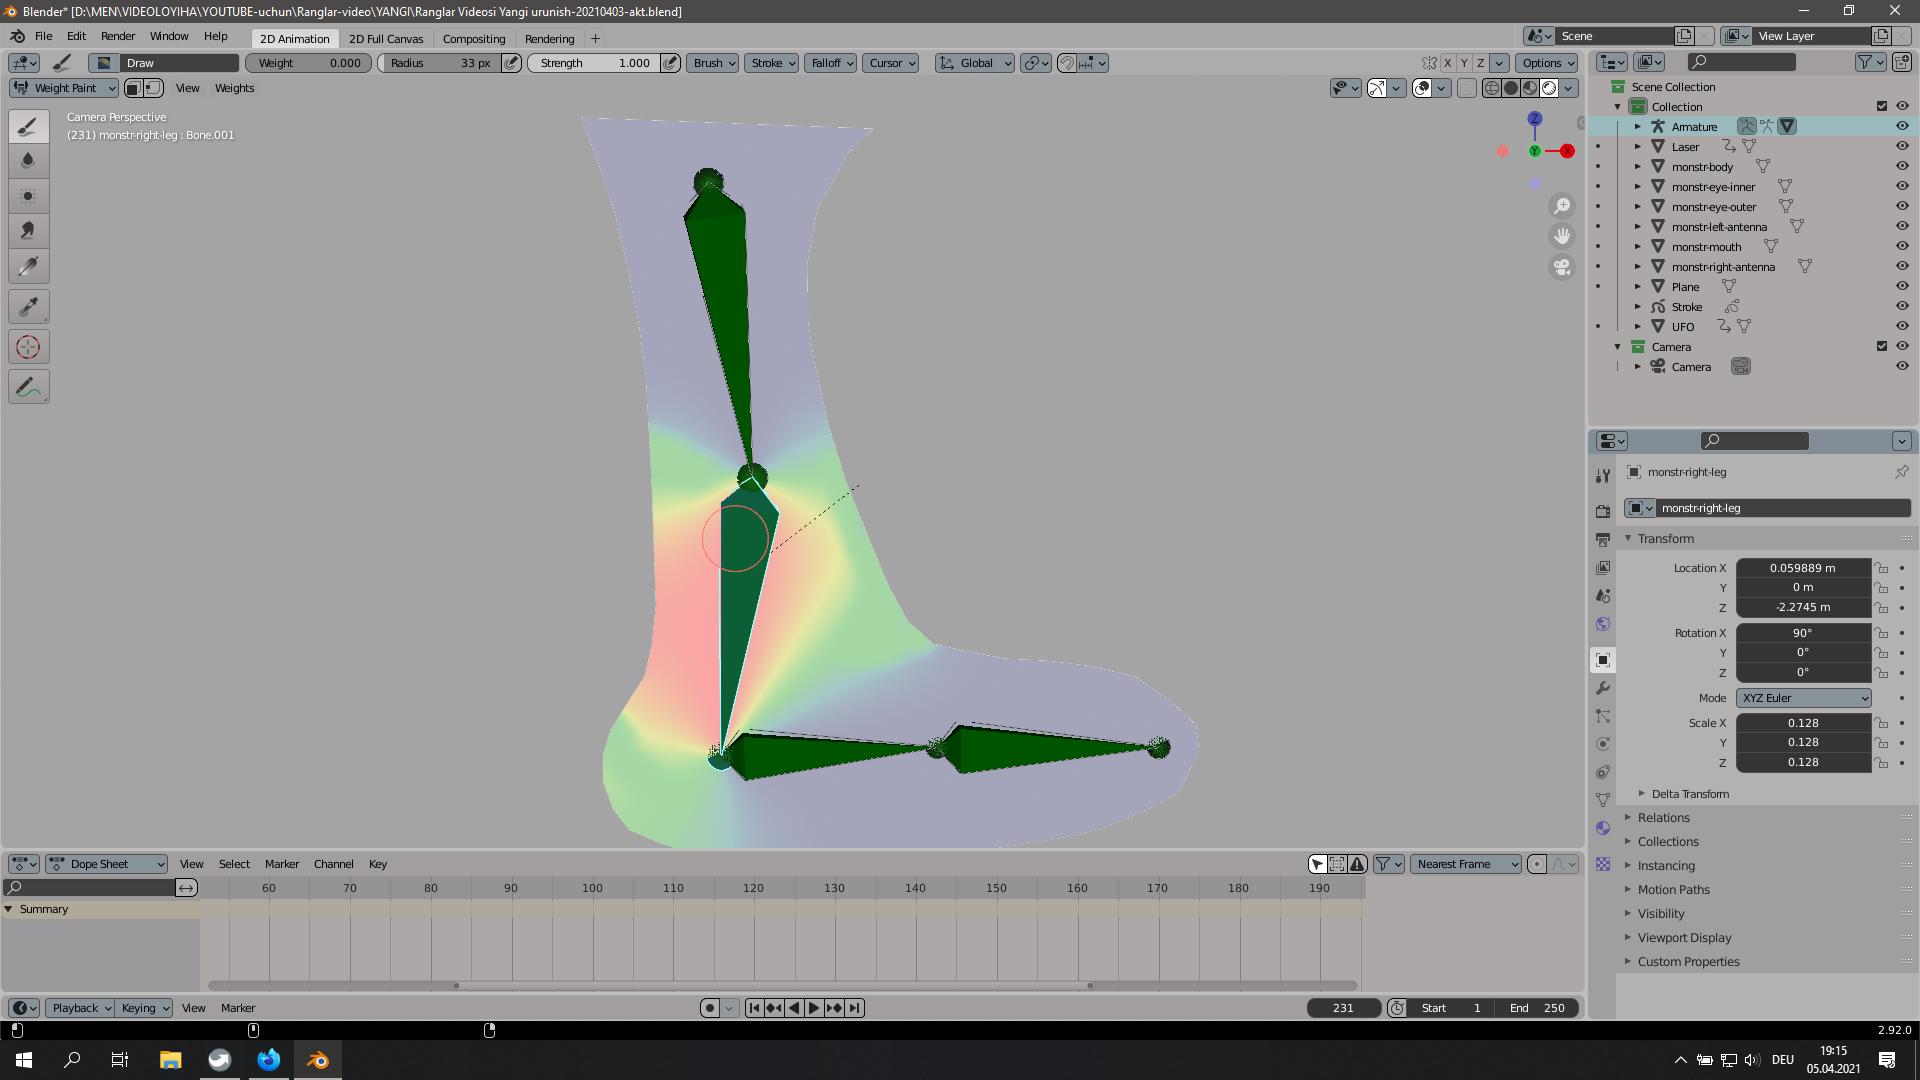1920x1080 pixels.
Task: Hide the Plane object
Action: point(1902,286)
